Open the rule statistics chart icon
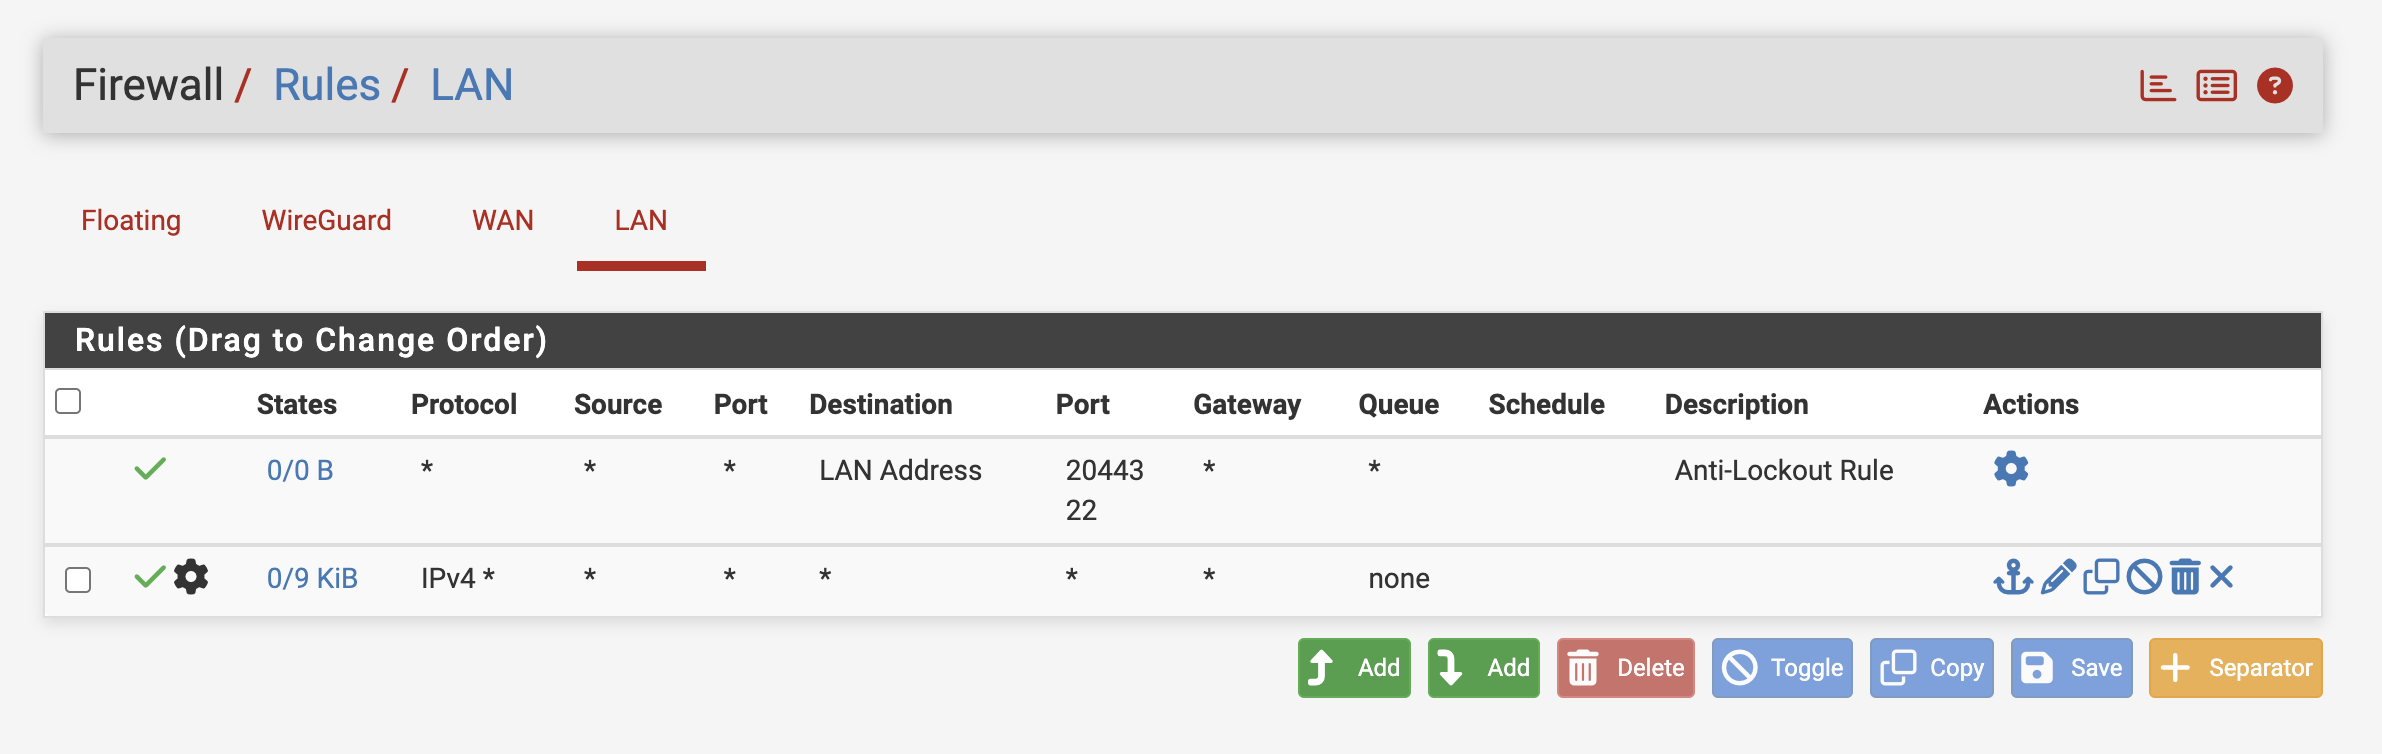The height and width of the screenshot is (754, 2382). tap(2157, 86)
